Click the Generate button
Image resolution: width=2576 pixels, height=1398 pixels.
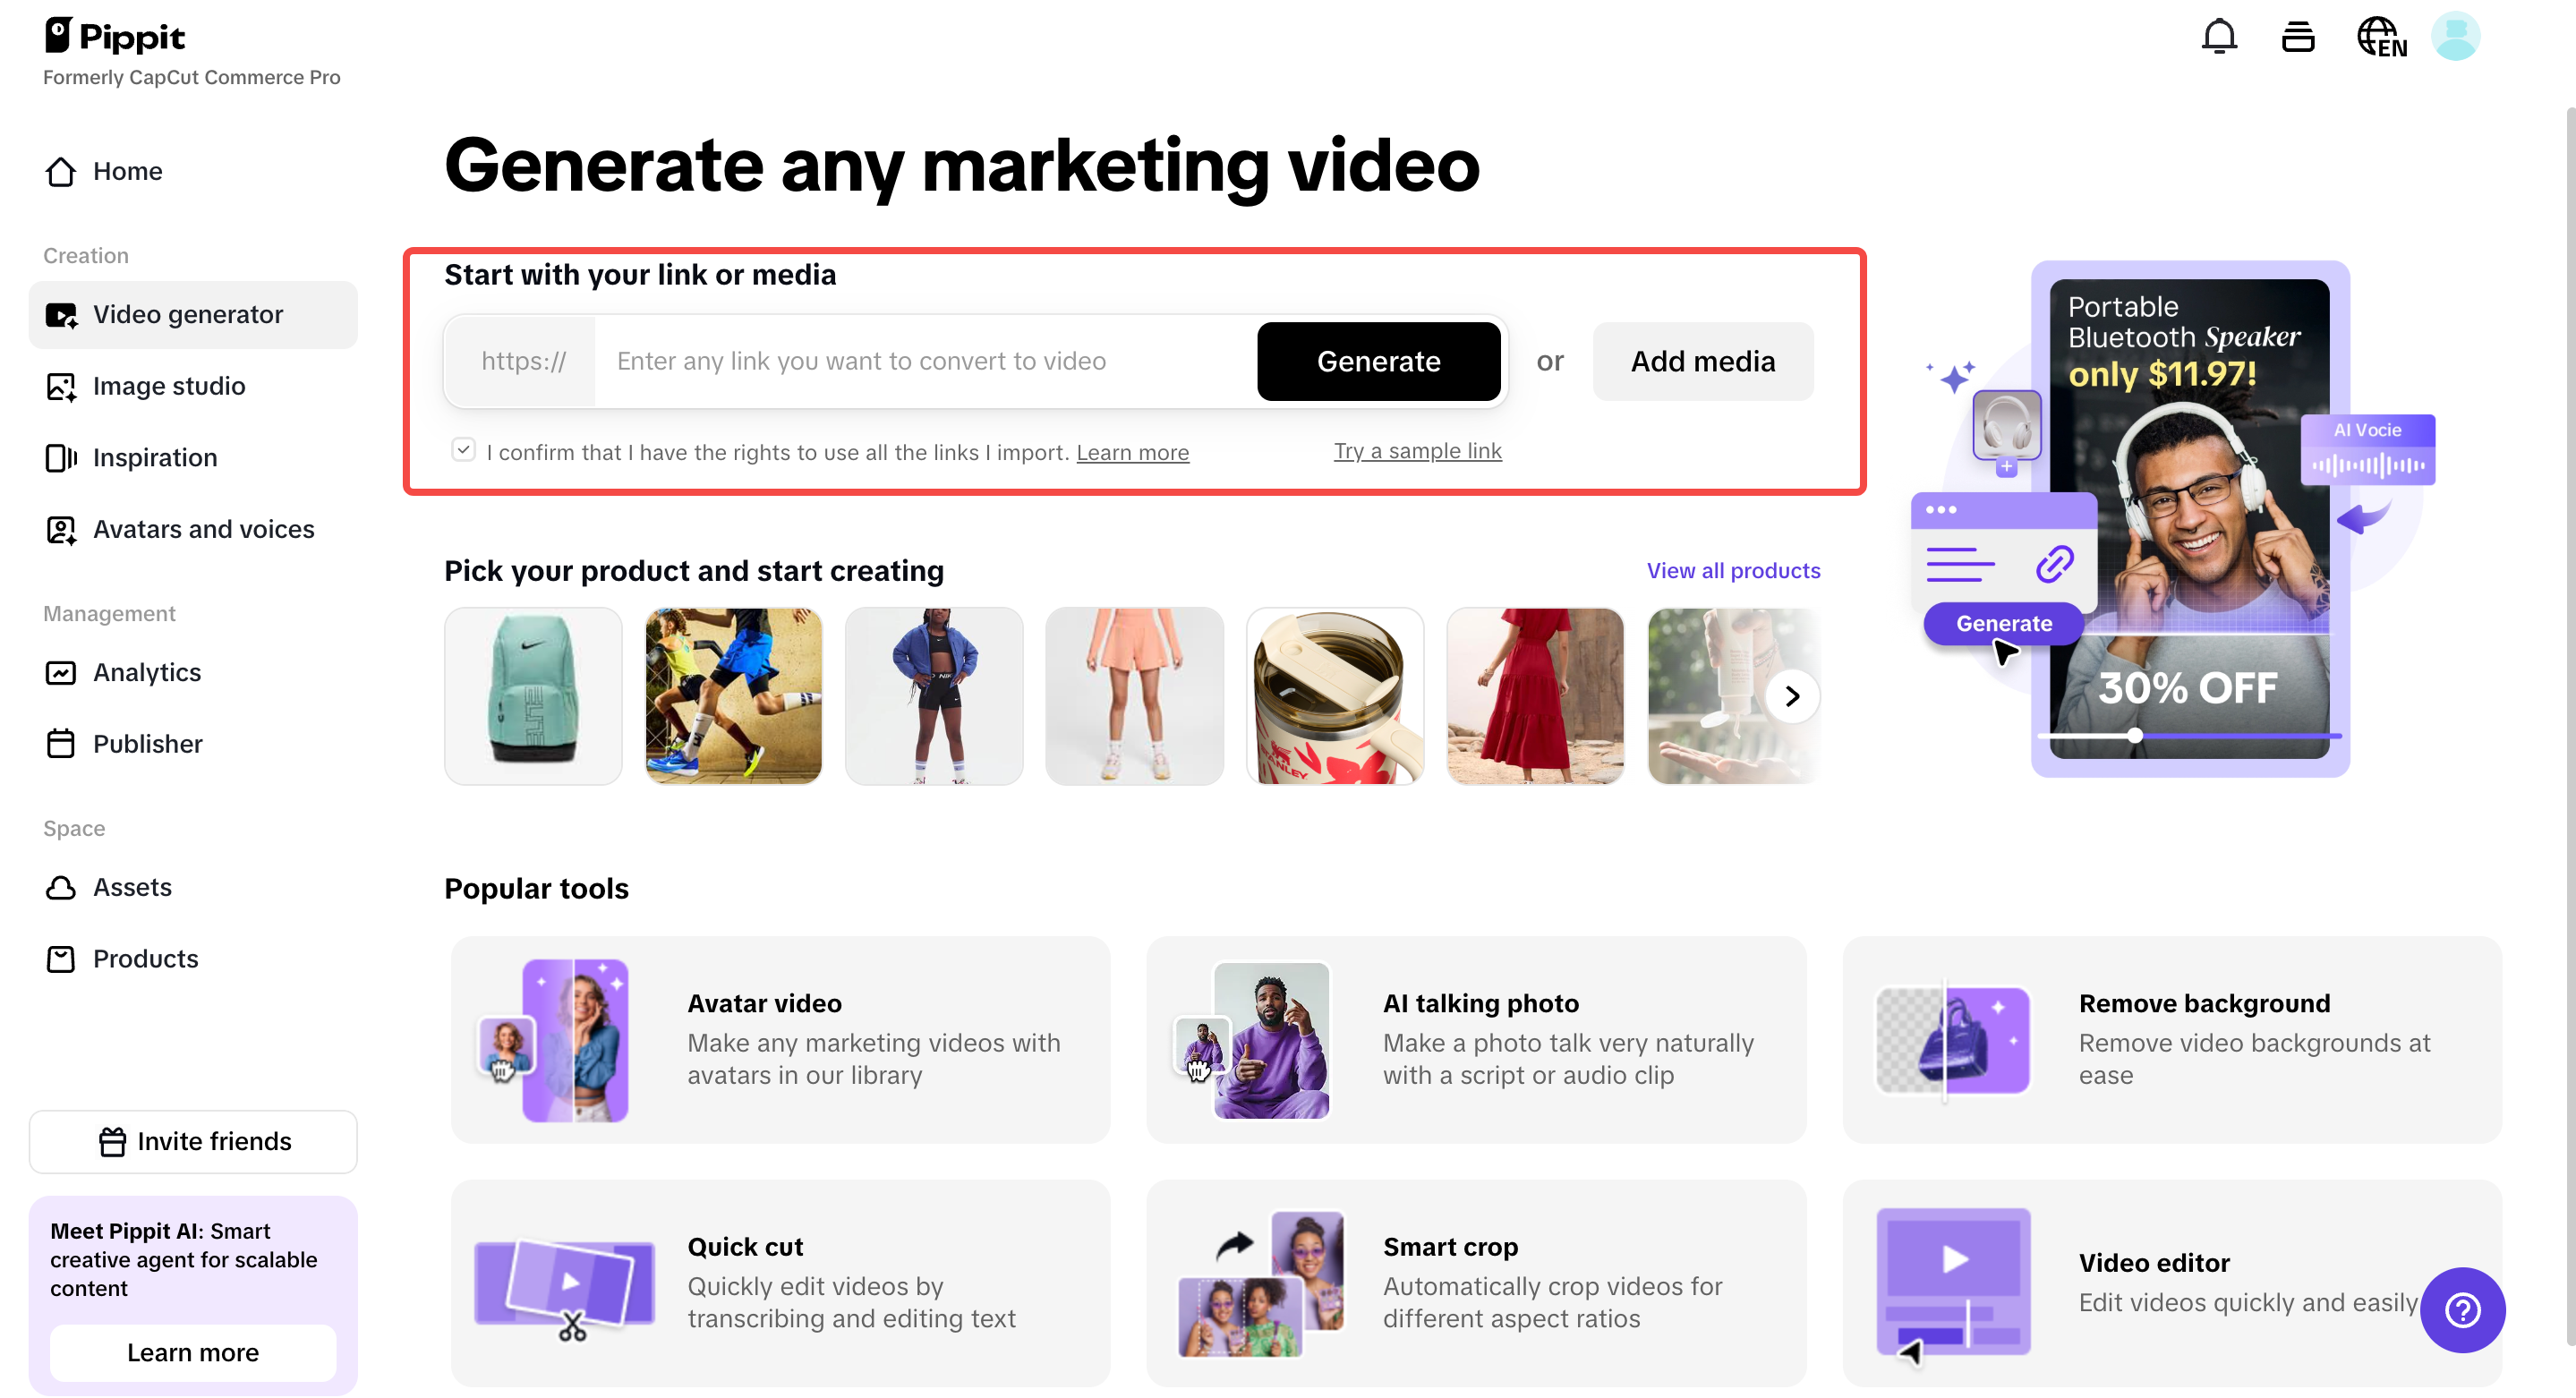point(1378,361)
